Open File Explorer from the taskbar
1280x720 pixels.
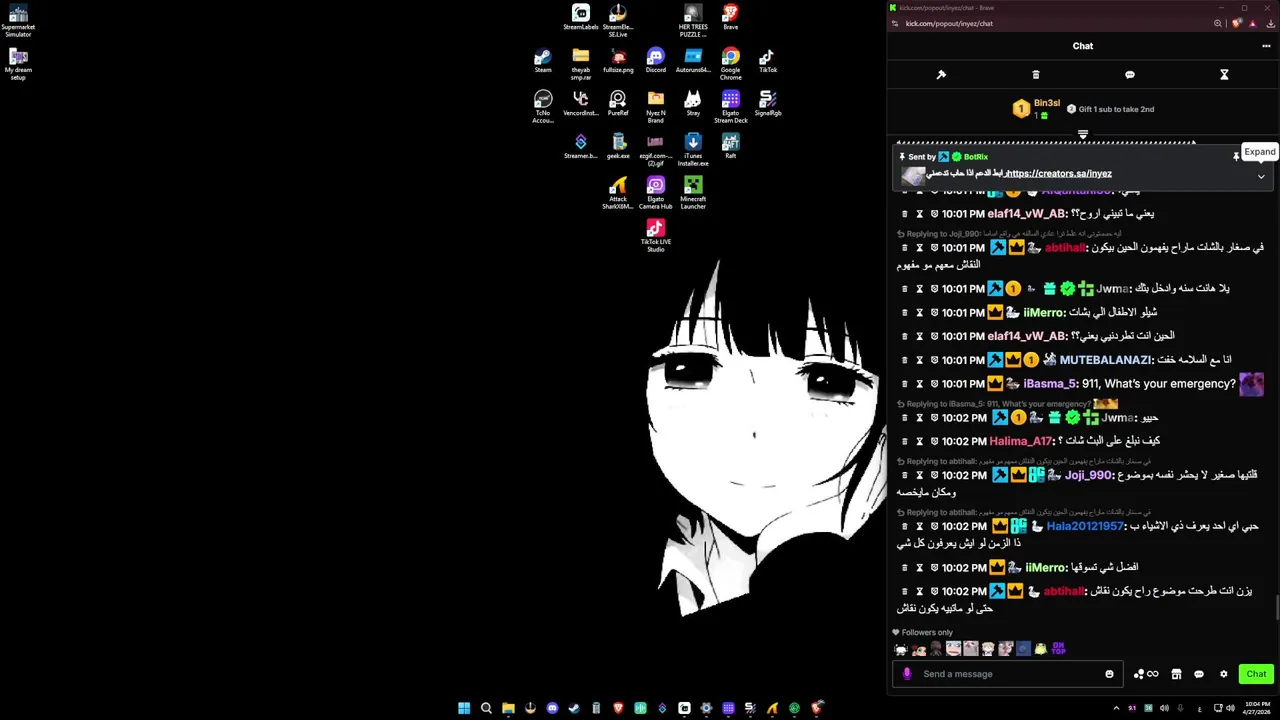point(508,708)
